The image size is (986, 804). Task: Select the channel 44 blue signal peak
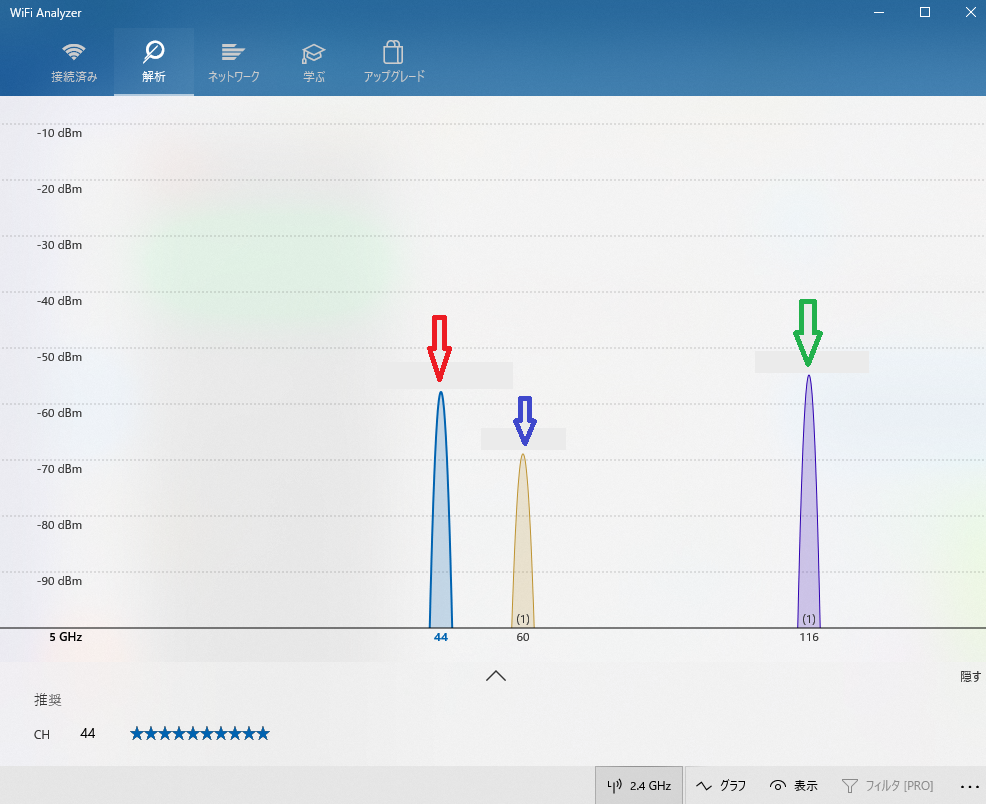tap(441, 509)
